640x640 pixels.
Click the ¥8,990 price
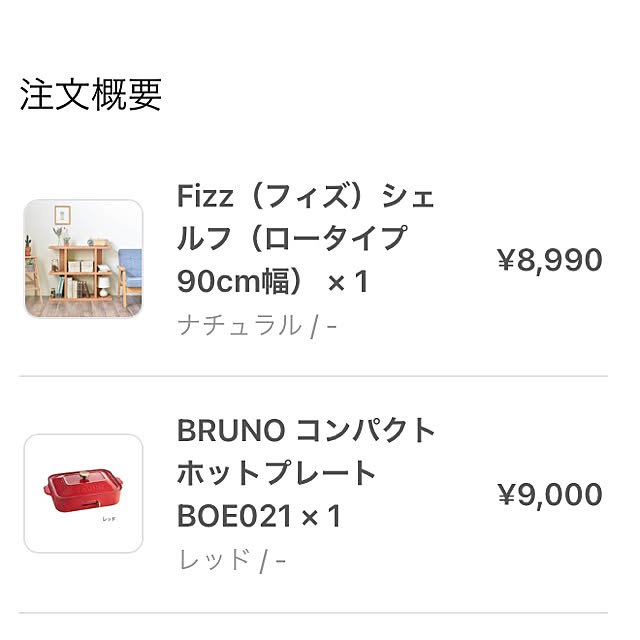pyautogui.click(x=550, y=260)
